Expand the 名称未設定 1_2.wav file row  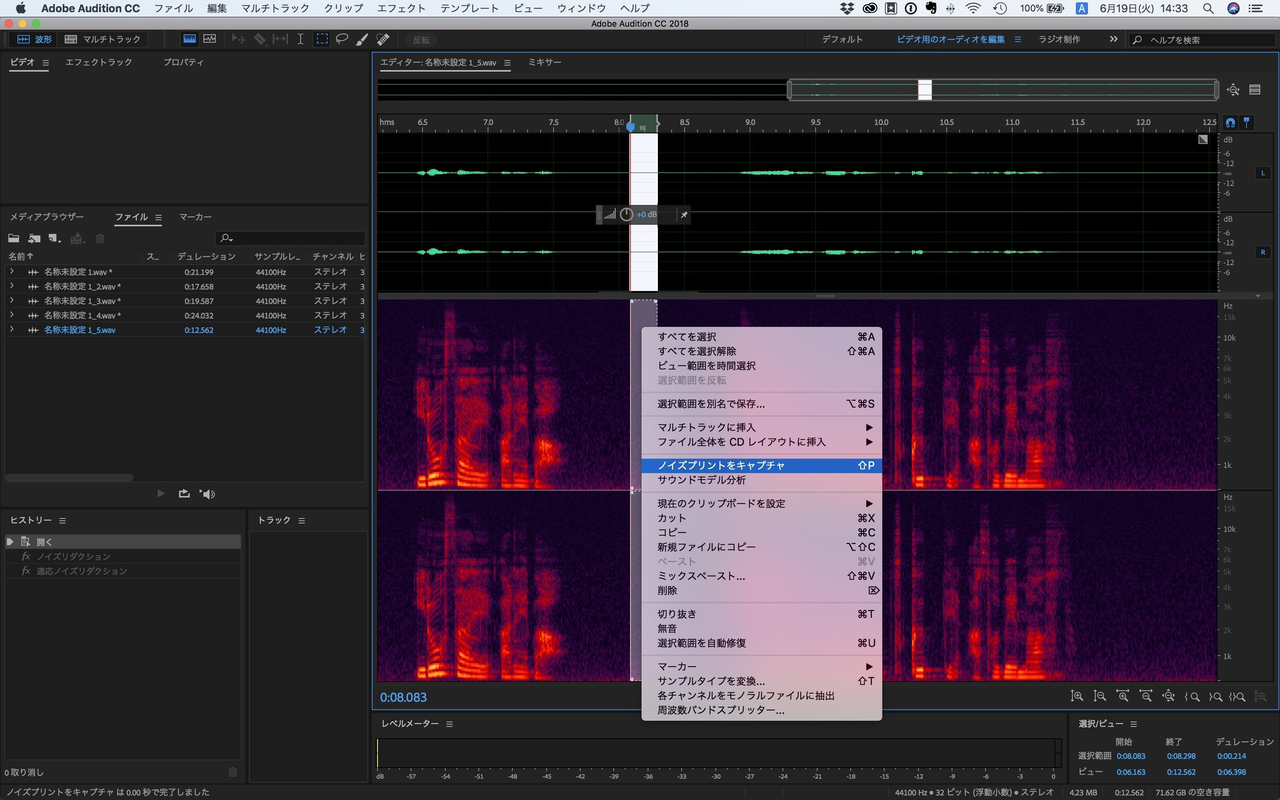point(12,286)
